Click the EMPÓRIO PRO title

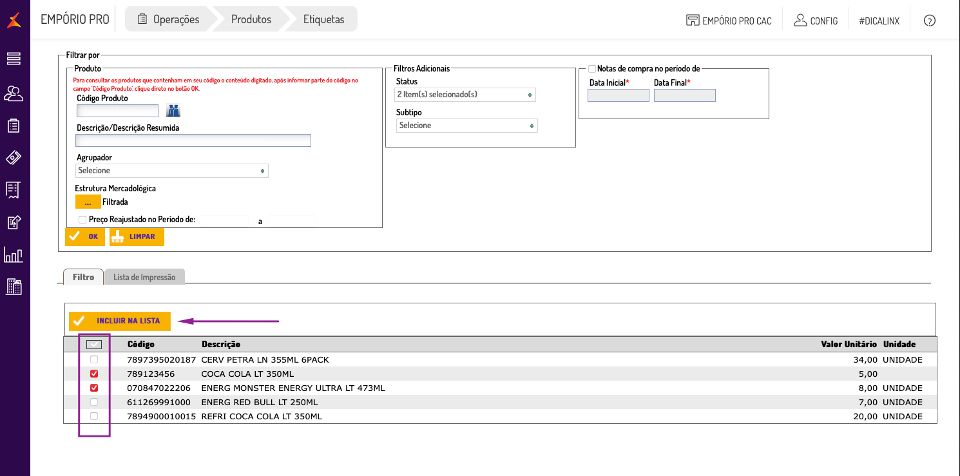coord(75,20)
